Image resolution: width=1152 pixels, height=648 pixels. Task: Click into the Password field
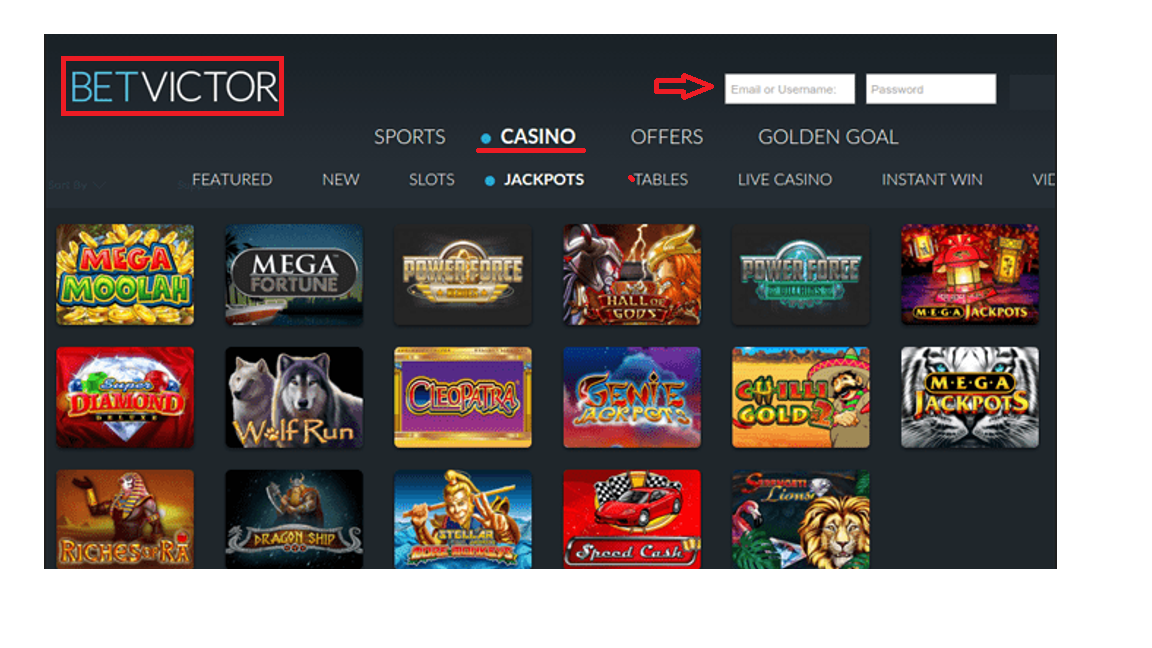[x=931, y=89]
